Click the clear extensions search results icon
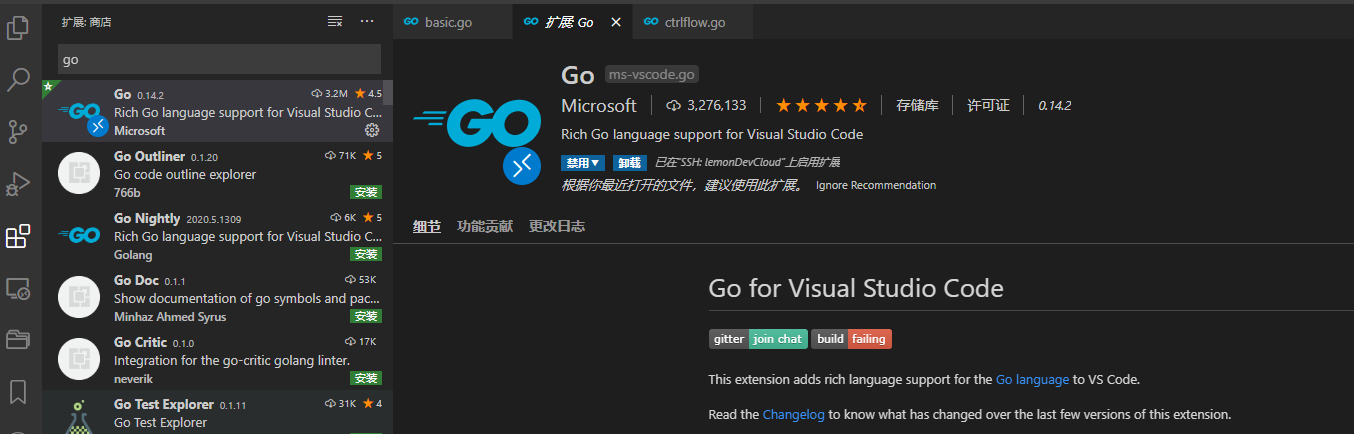The image size is (1354, 434). [335, 21]
